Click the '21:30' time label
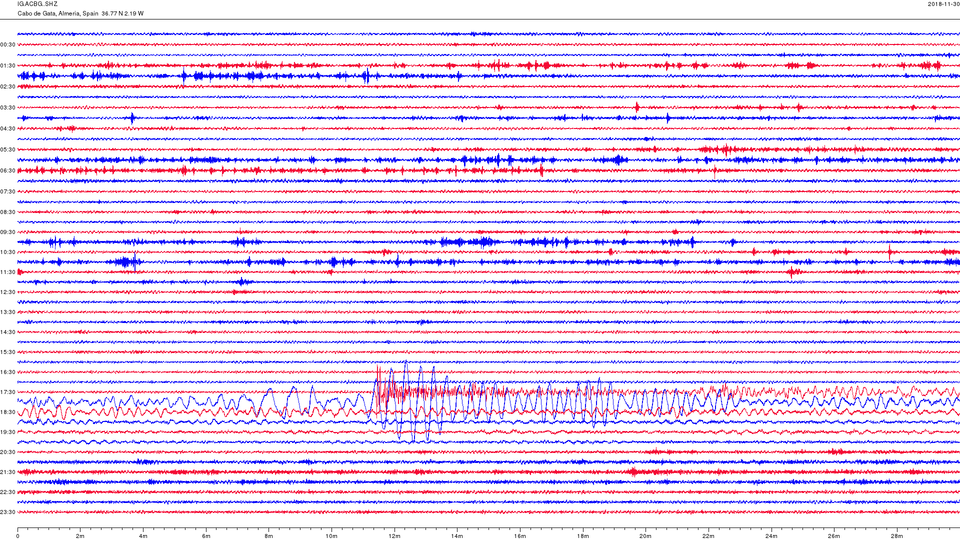This screenshot has height=540, width=960. [8, 472]
